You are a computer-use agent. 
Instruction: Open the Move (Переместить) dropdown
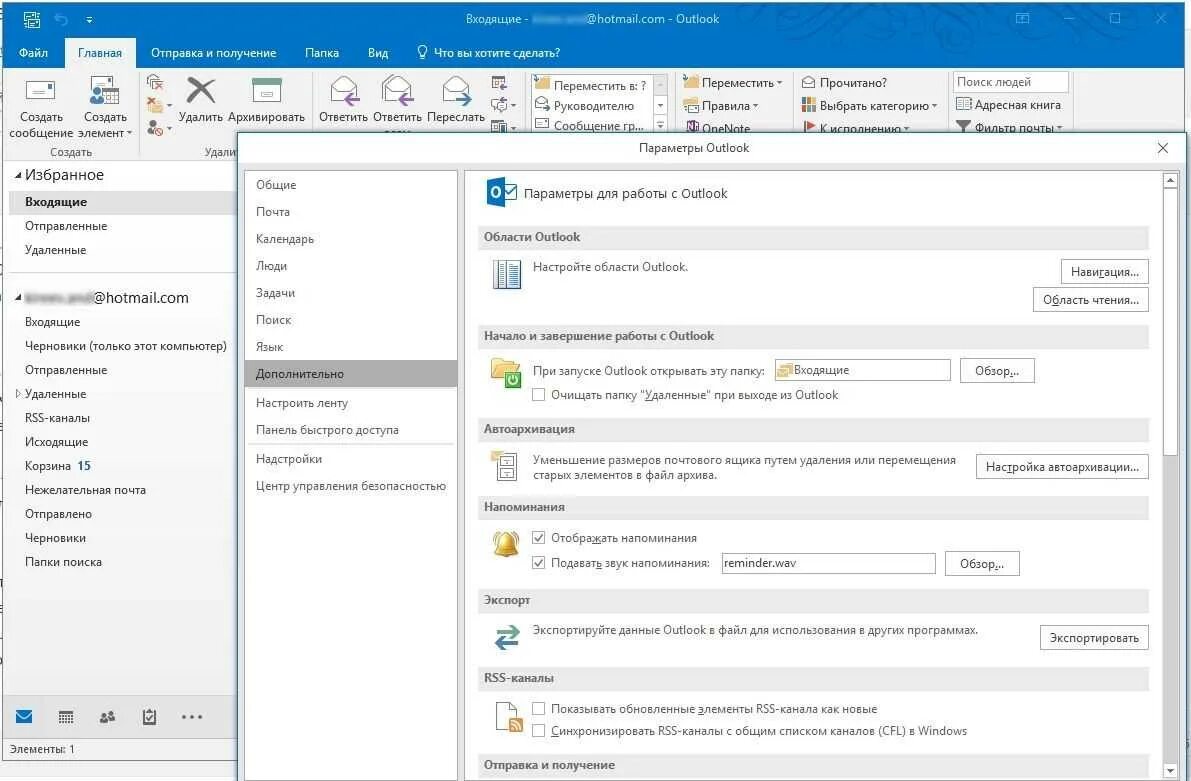pyautogui.click(x=732, y=83)
